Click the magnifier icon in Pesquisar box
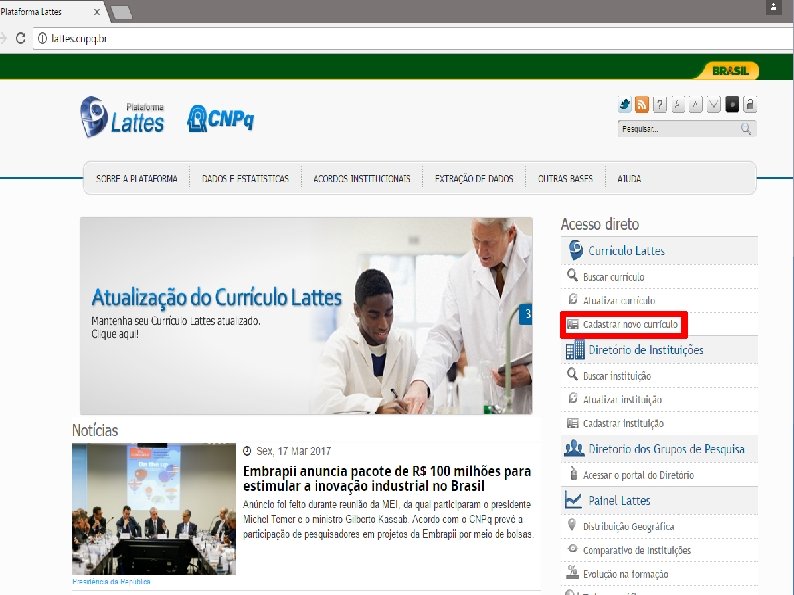Viewport: 794px width, 595px height. coord(746,129)
